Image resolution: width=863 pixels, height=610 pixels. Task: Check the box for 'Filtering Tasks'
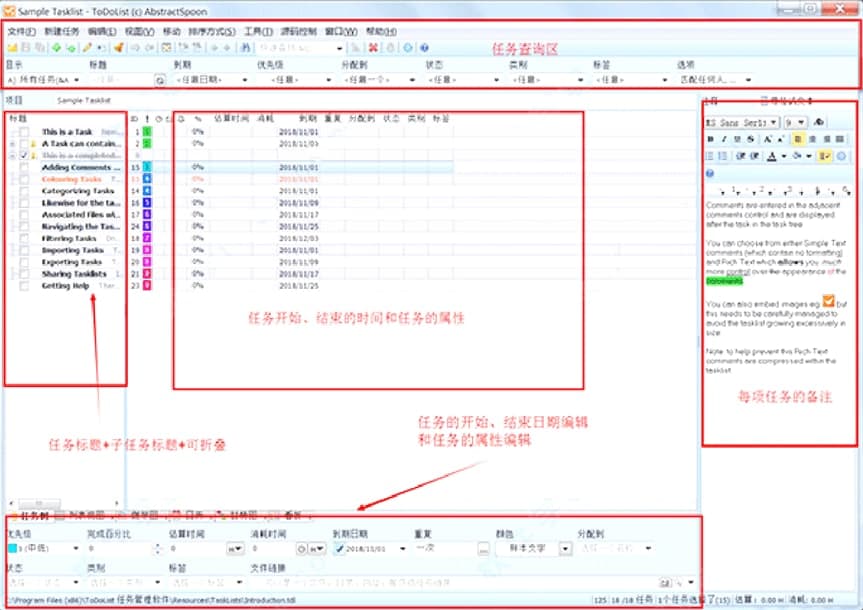pyautogui.click(x=24, y=238)
